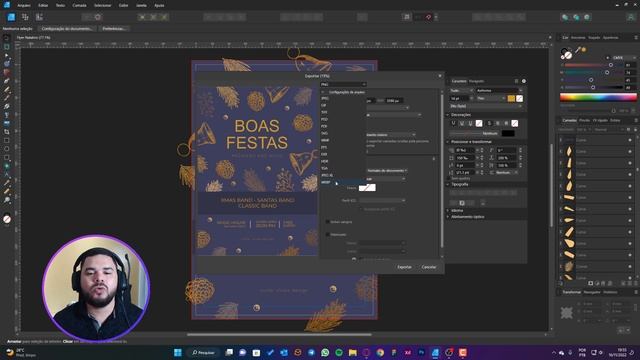Open the Selecionar menu

coord(102,5)
